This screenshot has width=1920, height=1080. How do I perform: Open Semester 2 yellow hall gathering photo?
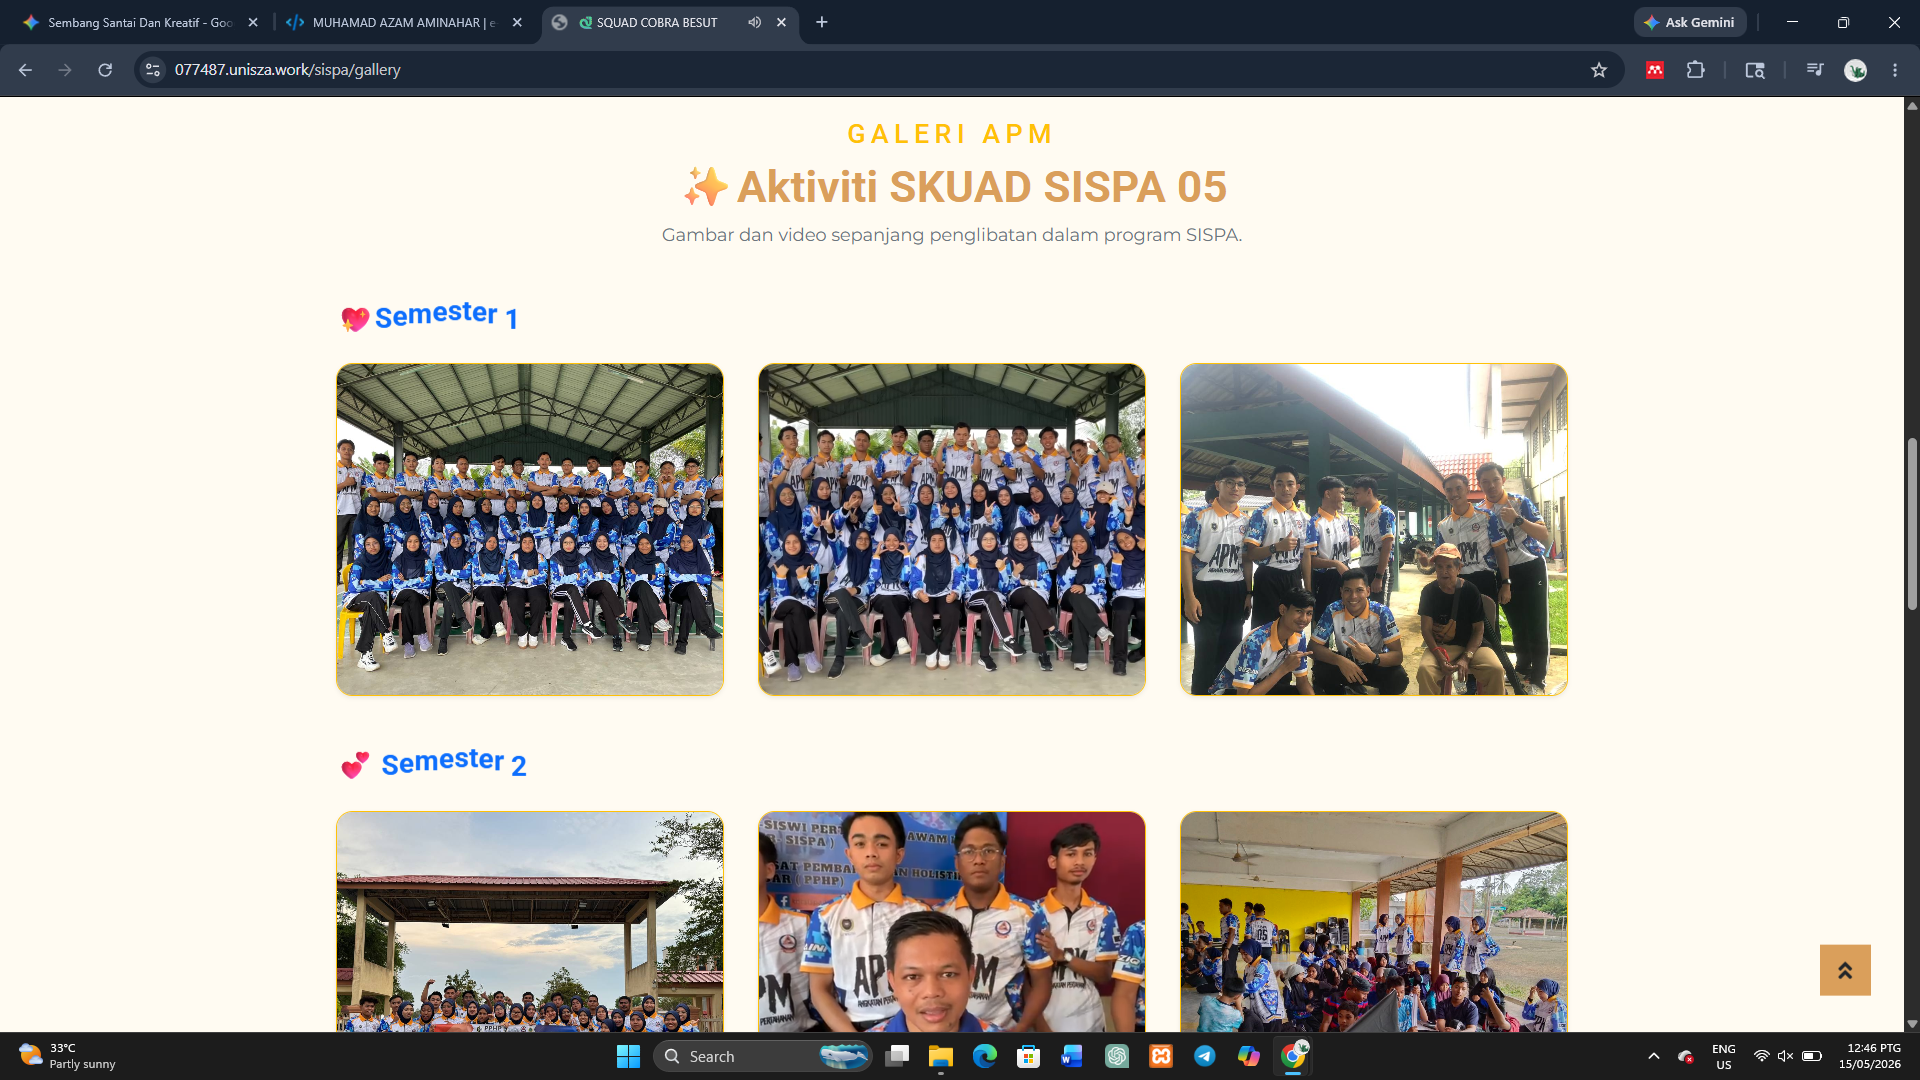tap(1374, 921)
